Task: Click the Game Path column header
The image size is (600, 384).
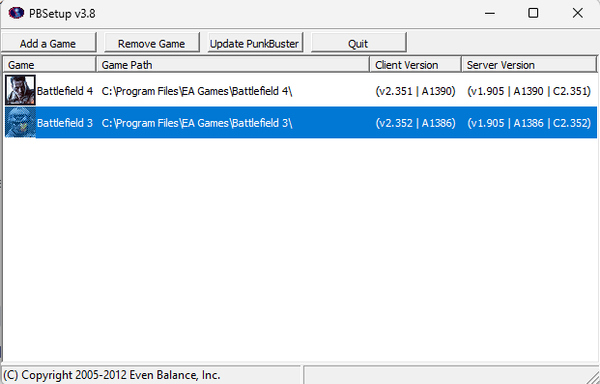Action: [x=233, y=65]
